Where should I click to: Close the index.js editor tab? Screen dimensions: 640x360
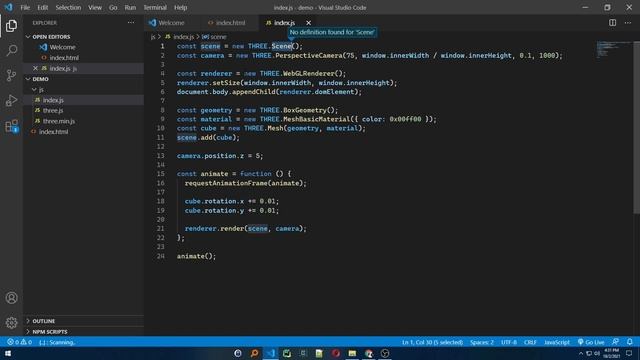[x=309, y=23]
